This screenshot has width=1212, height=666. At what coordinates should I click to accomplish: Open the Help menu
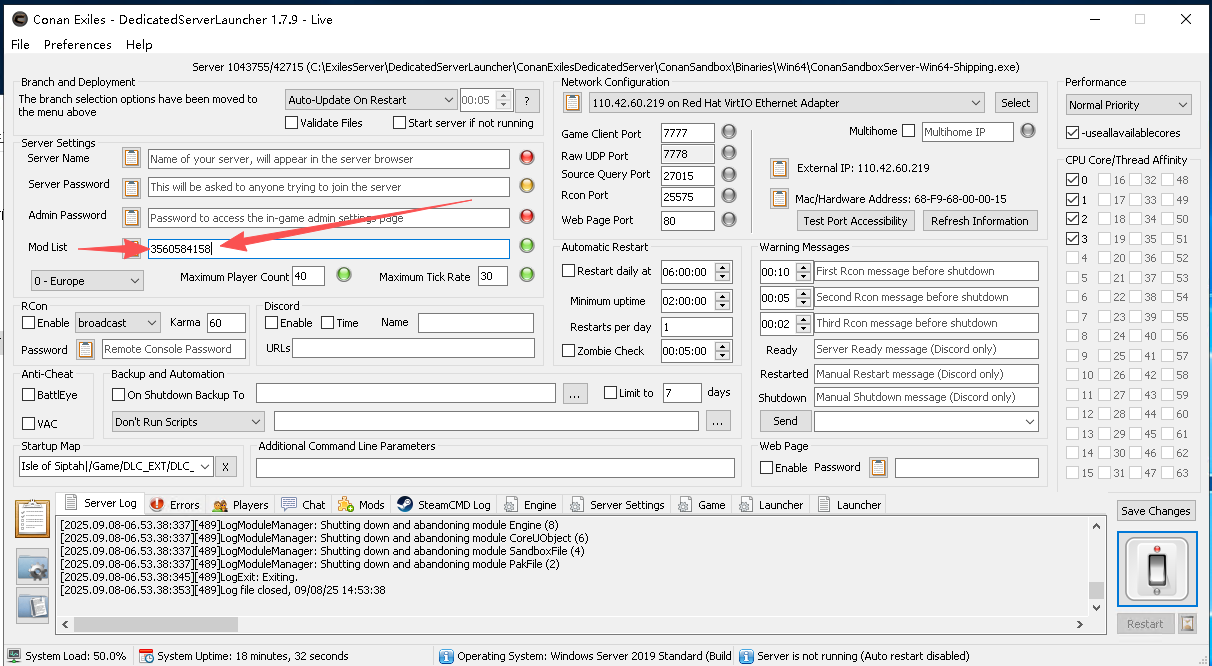[x=139, y=45]
